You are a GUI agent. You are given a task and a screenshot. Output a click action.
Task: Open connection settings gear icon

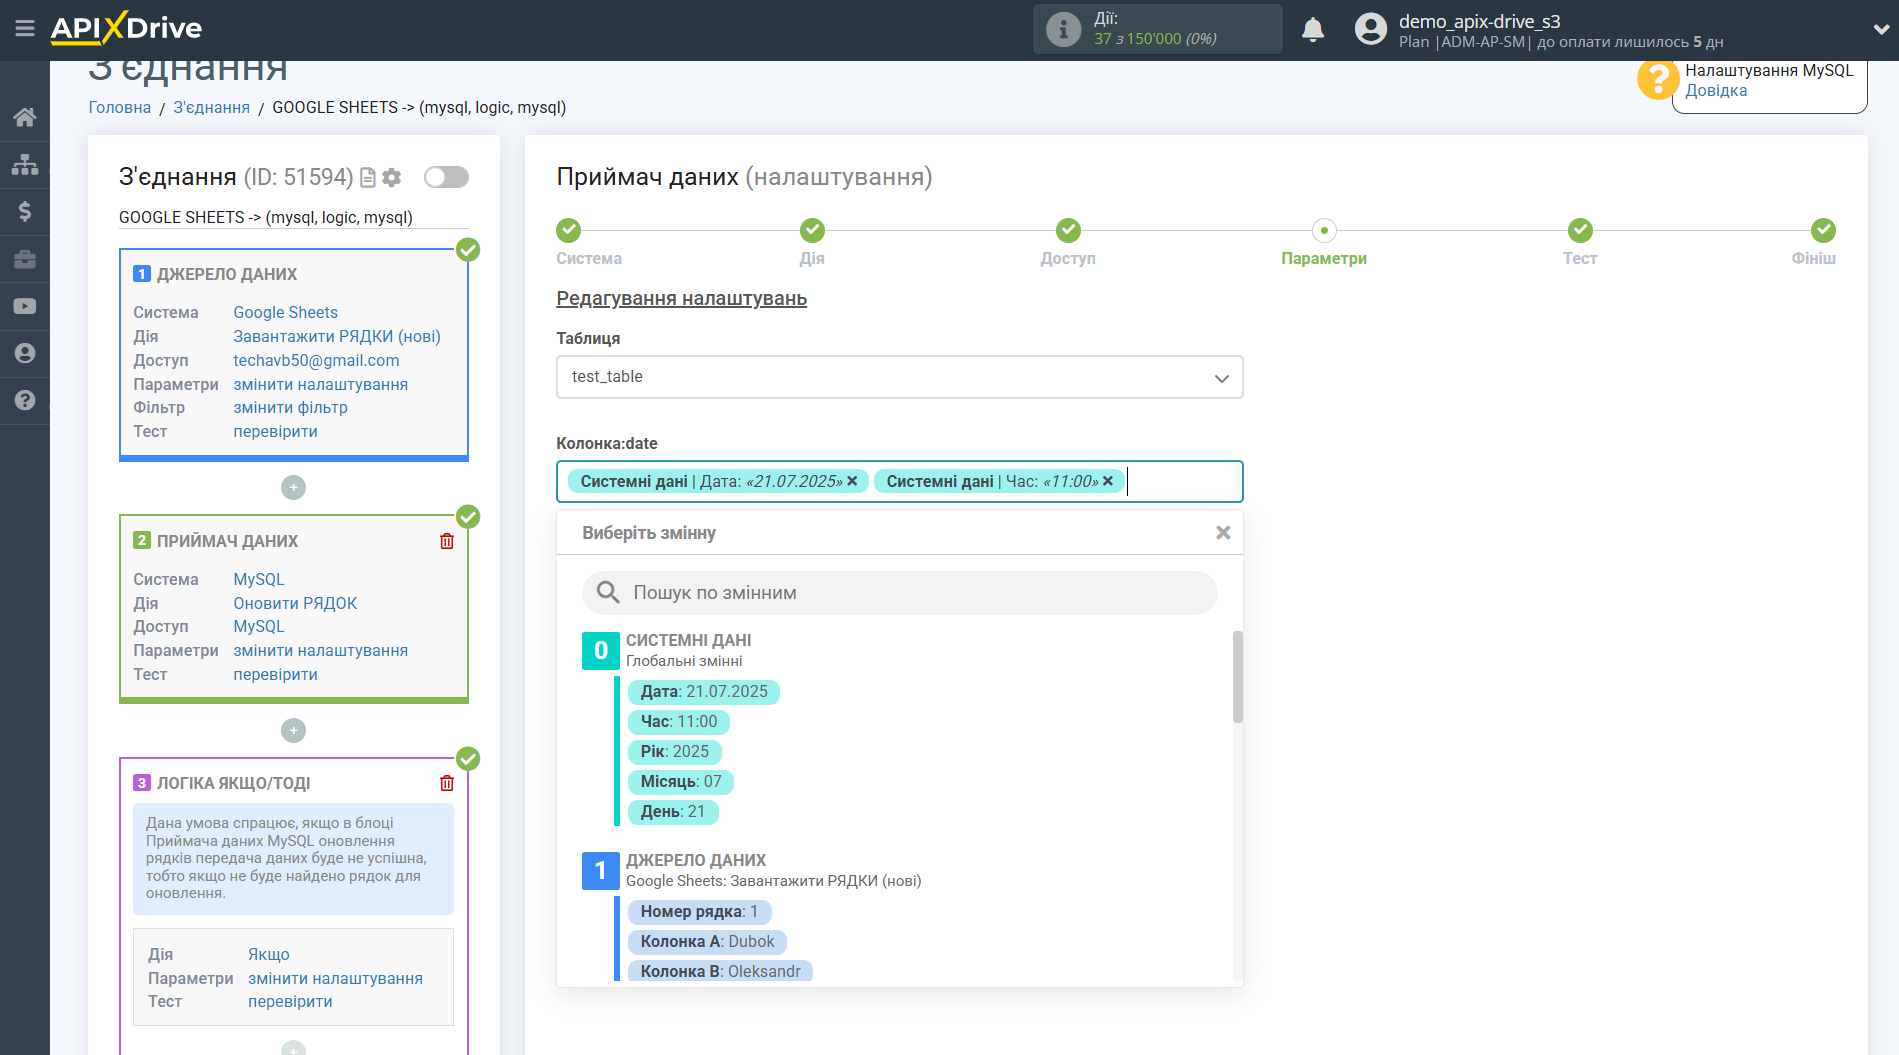[392, 177]
